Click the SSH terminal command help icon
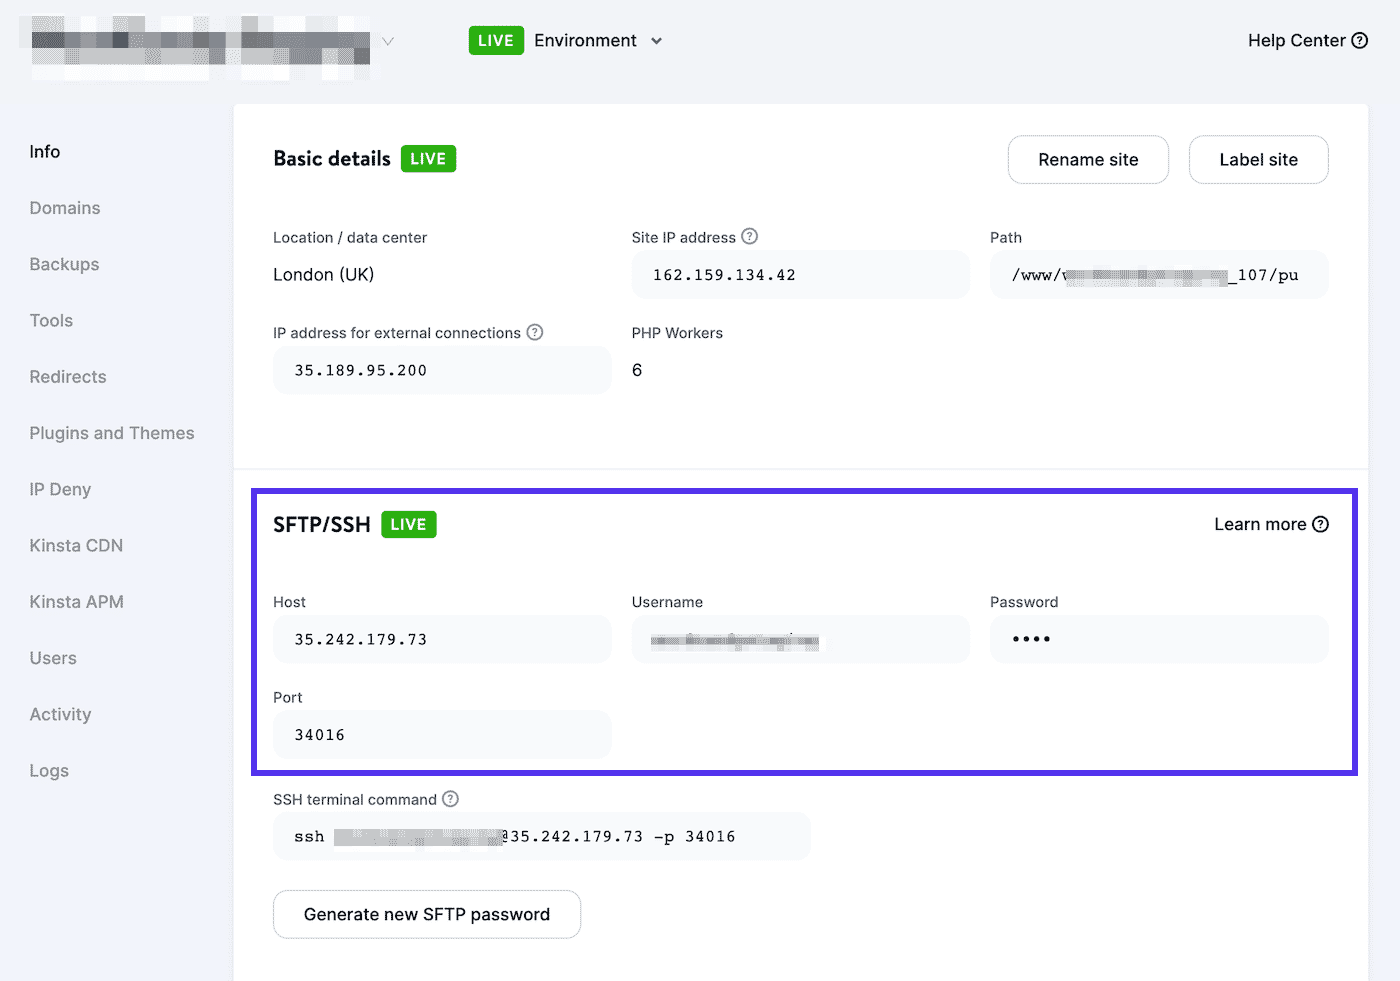This screenshot has height=981, width=1400. click(450, 799)
